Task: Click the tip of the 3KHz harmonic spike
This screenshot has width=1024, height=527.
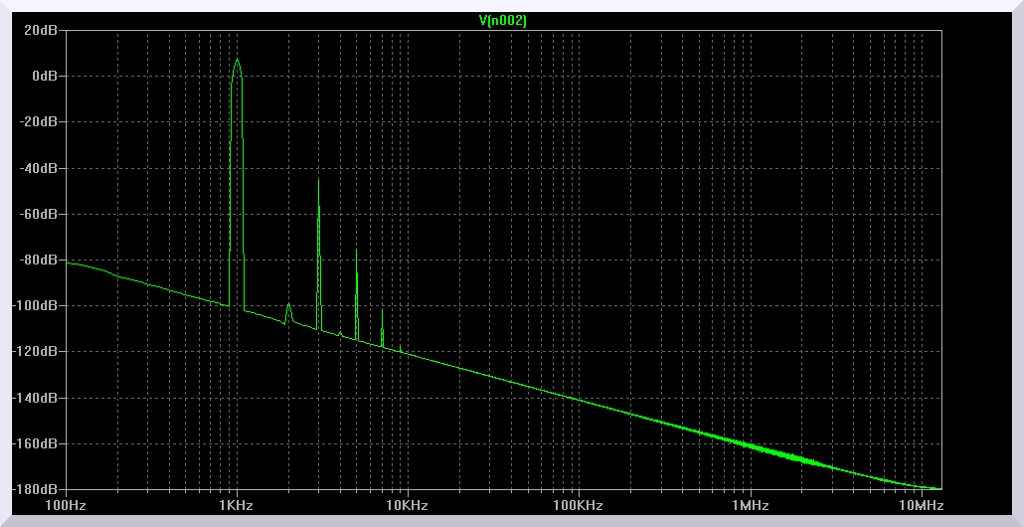Action: 318,180
